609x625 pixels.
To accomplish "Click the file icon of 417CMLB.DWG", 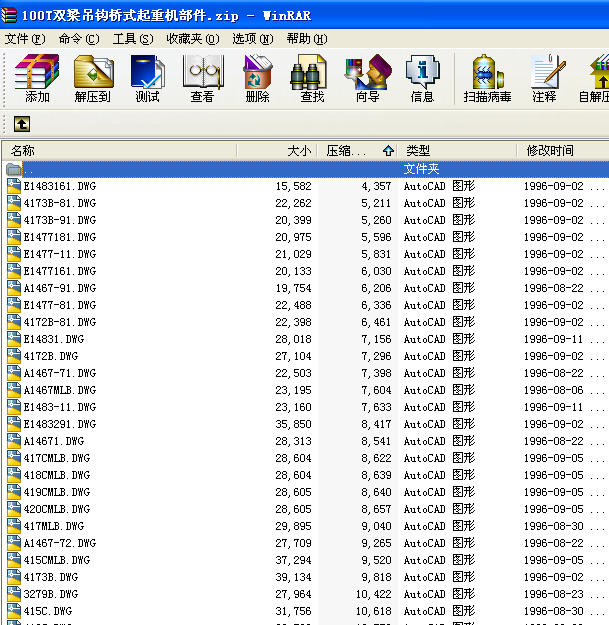I will pyautogui.click(x=14, y=458).
